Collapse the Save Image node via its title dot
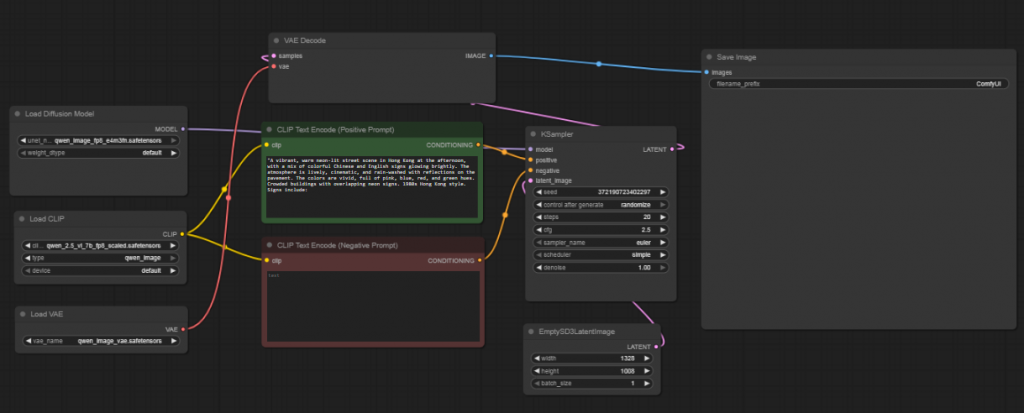 coord(709,58)
